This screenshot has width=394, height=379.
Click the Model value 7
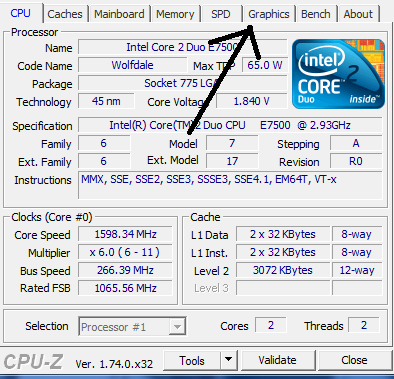[x=232, y=143]
